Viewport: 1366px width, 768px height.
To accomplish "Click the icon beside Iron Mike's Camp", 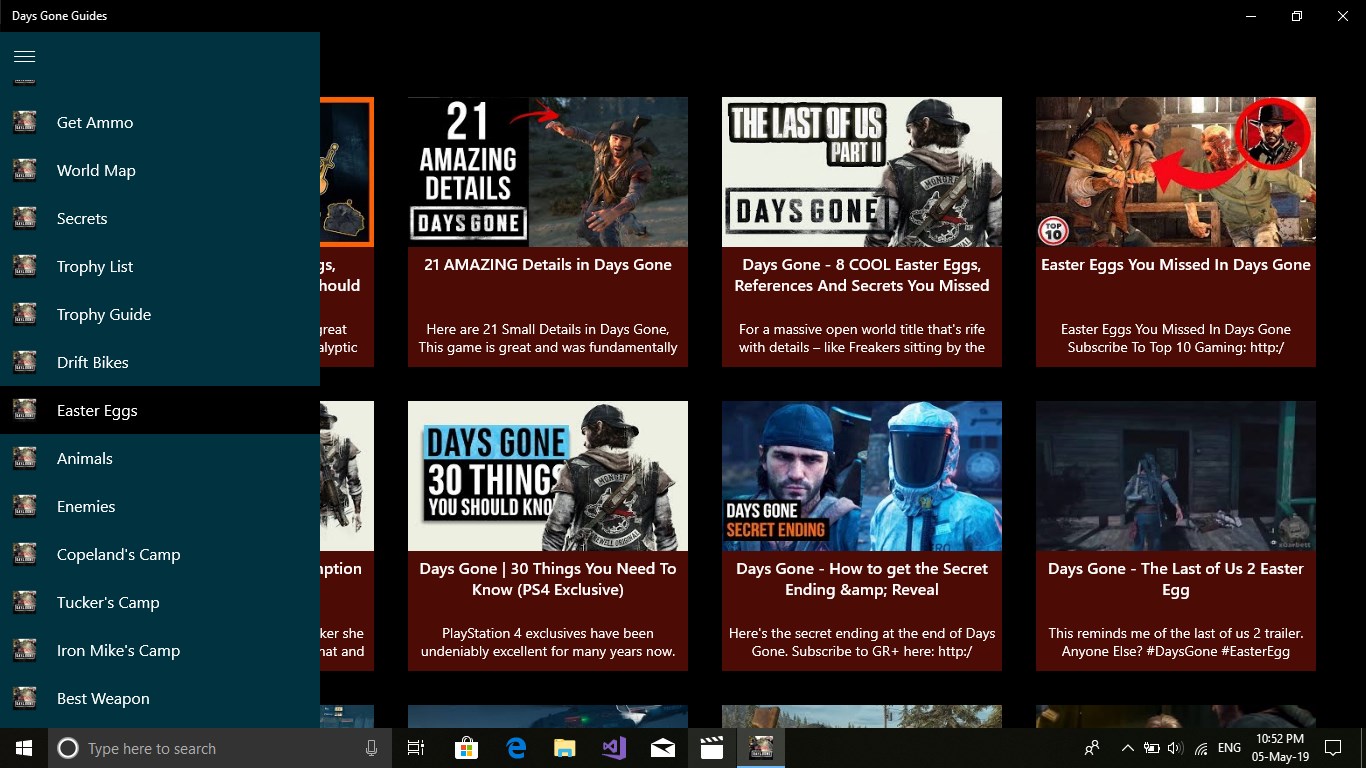I will (x=25, y=651).
